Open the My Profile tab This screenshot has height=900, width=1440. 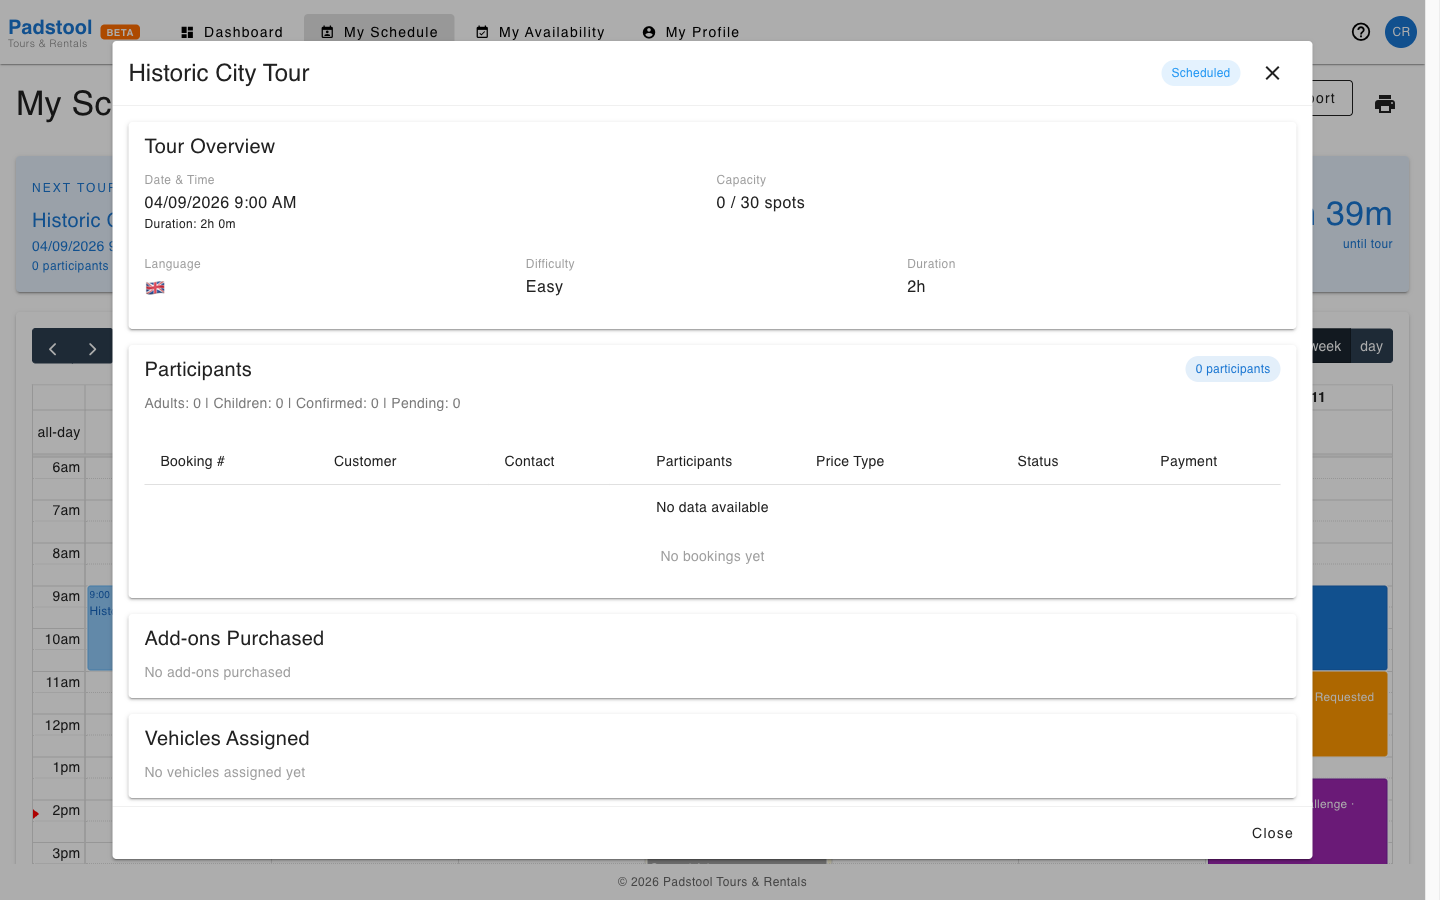coord(691,32)
